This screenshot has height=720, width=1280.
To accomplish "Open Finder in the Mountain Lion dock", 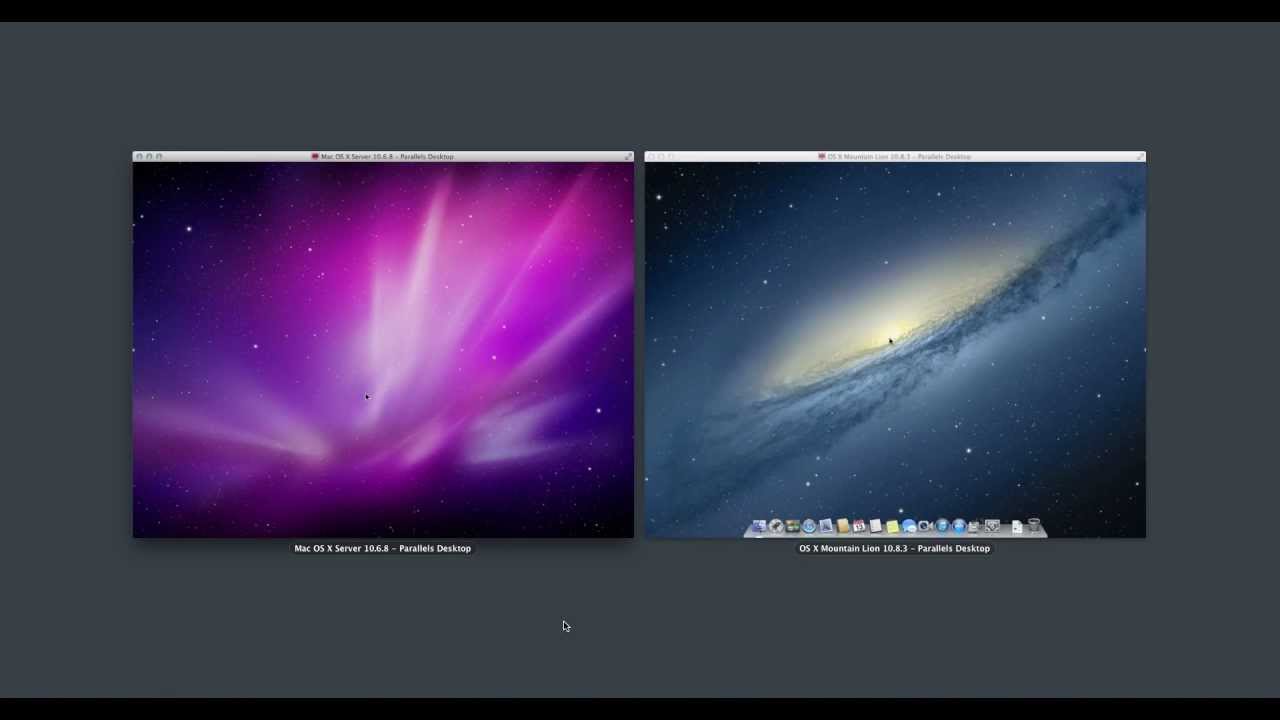I will (759, 526).
